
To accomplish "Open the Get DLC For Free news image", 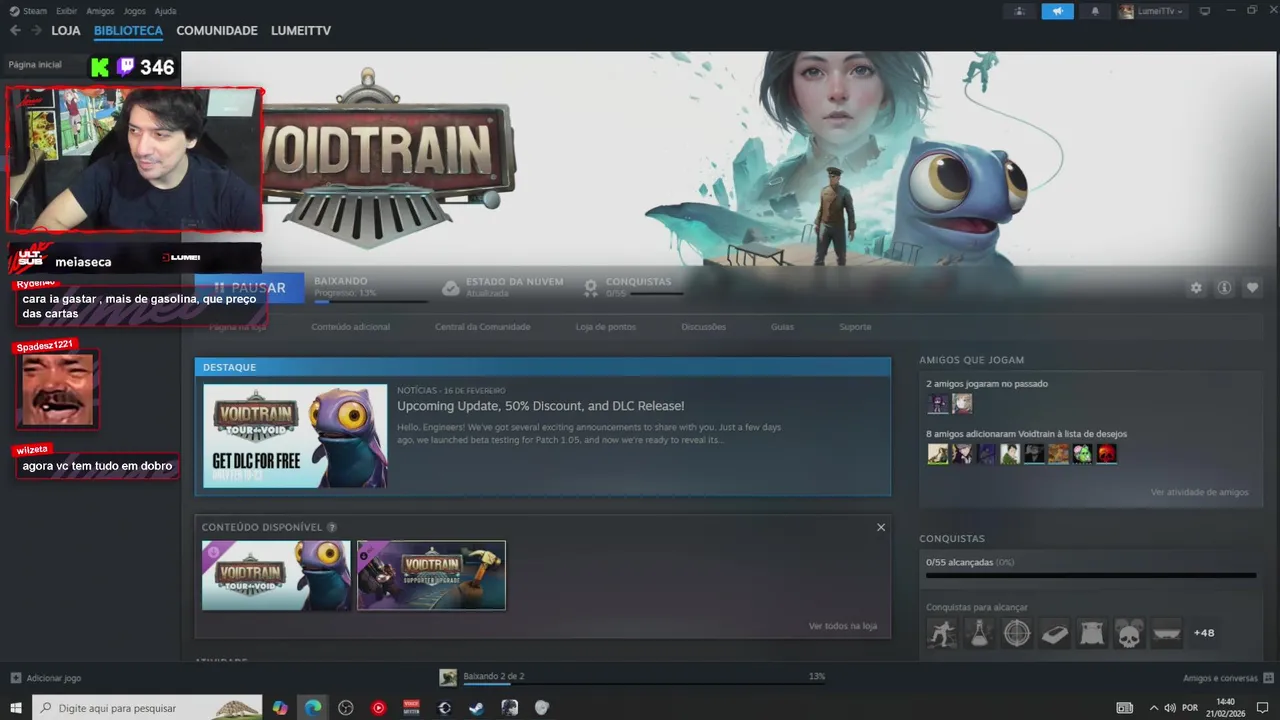I will [x=295, y=436].
